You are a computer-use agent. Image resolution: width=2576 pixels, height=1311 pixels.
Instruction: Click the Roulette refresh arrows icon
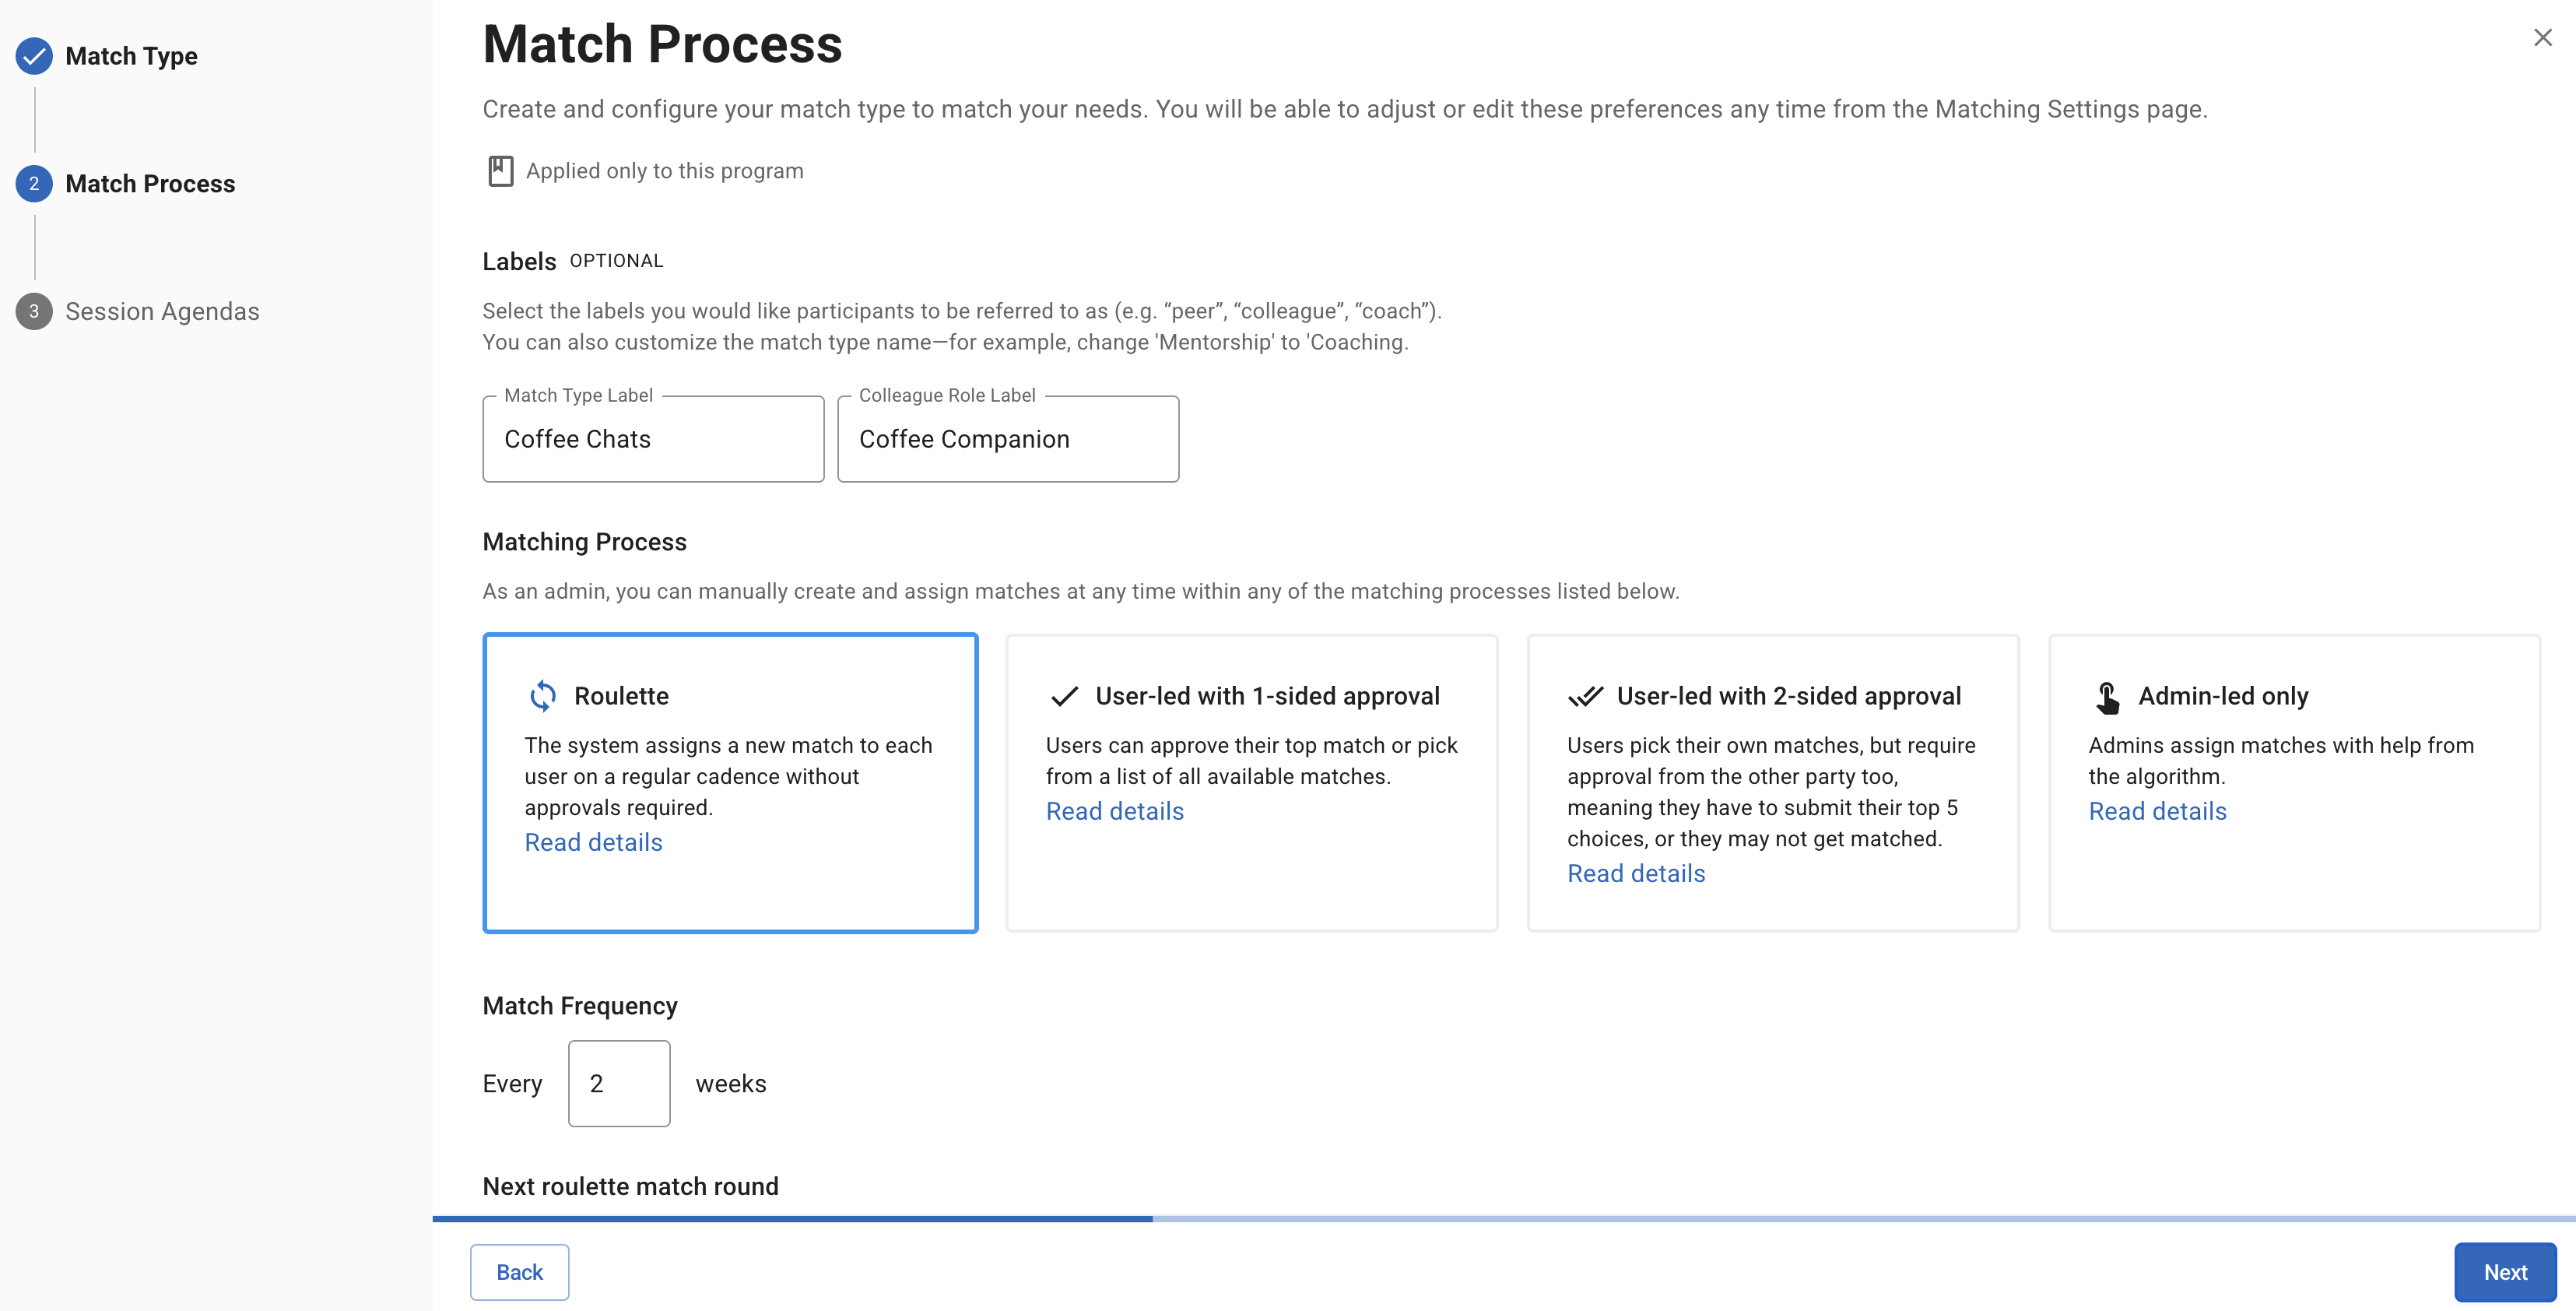[x=542, y=696]
